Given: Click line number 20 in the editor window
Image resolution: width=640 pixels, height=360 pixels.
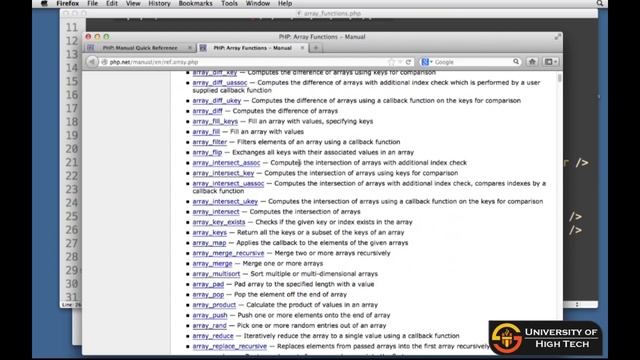Looking at the screenshot, I should [72, 149].
